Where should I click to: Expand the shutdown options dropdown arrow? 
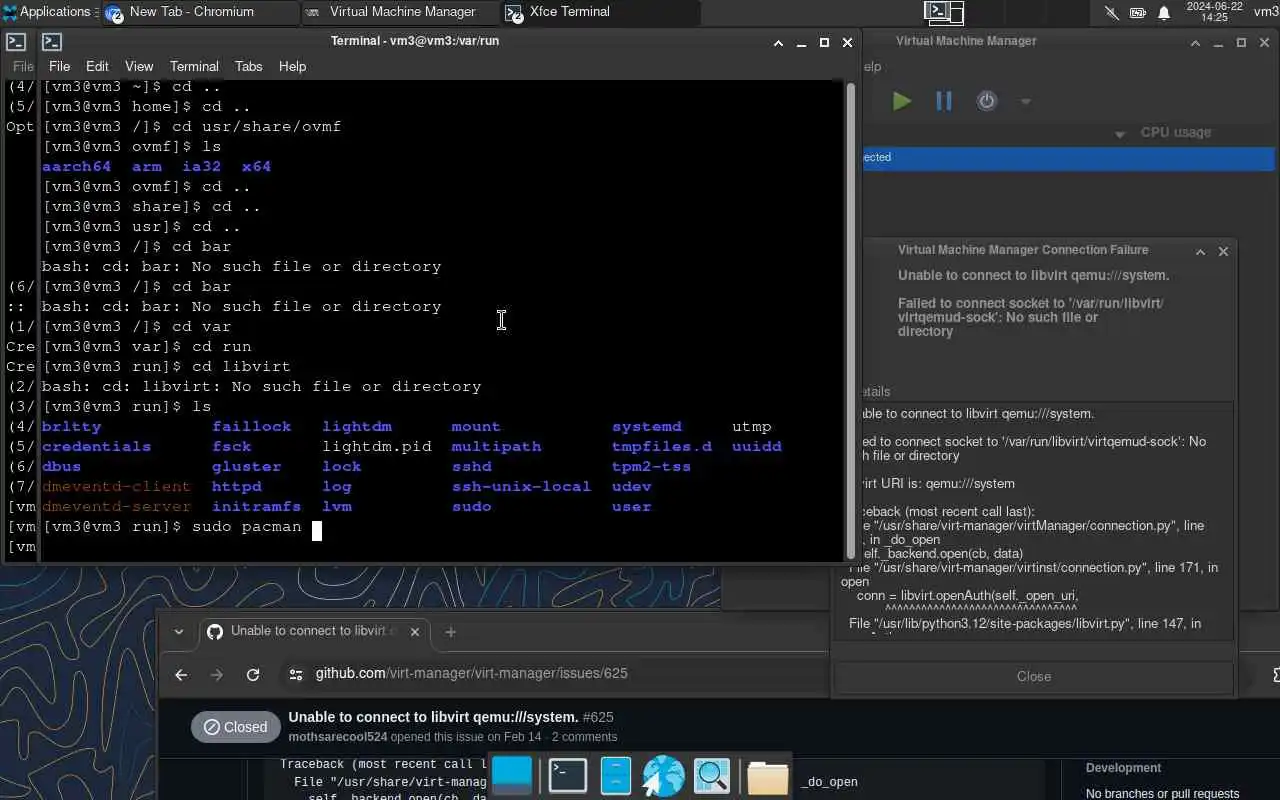[1025, 101]
